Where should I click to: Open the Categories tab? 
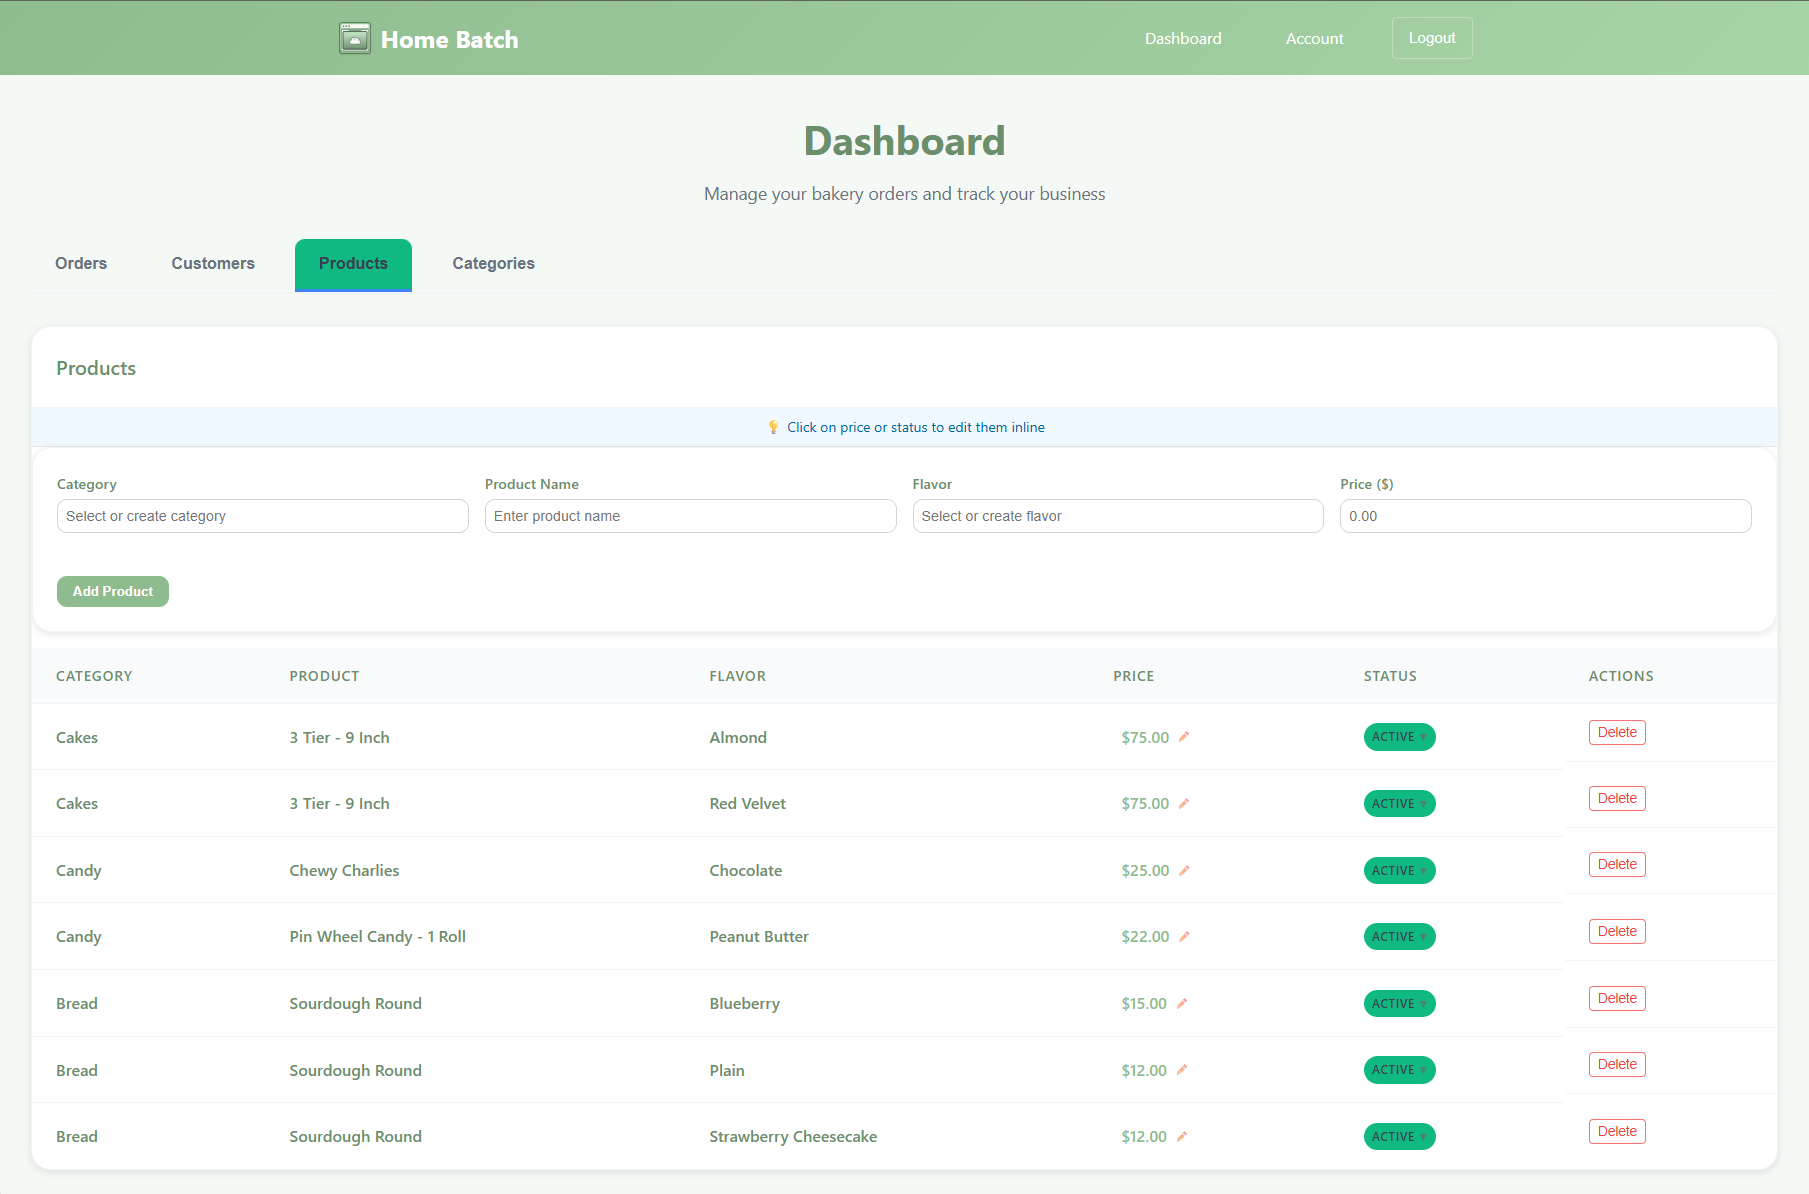(x=493, y=263)
